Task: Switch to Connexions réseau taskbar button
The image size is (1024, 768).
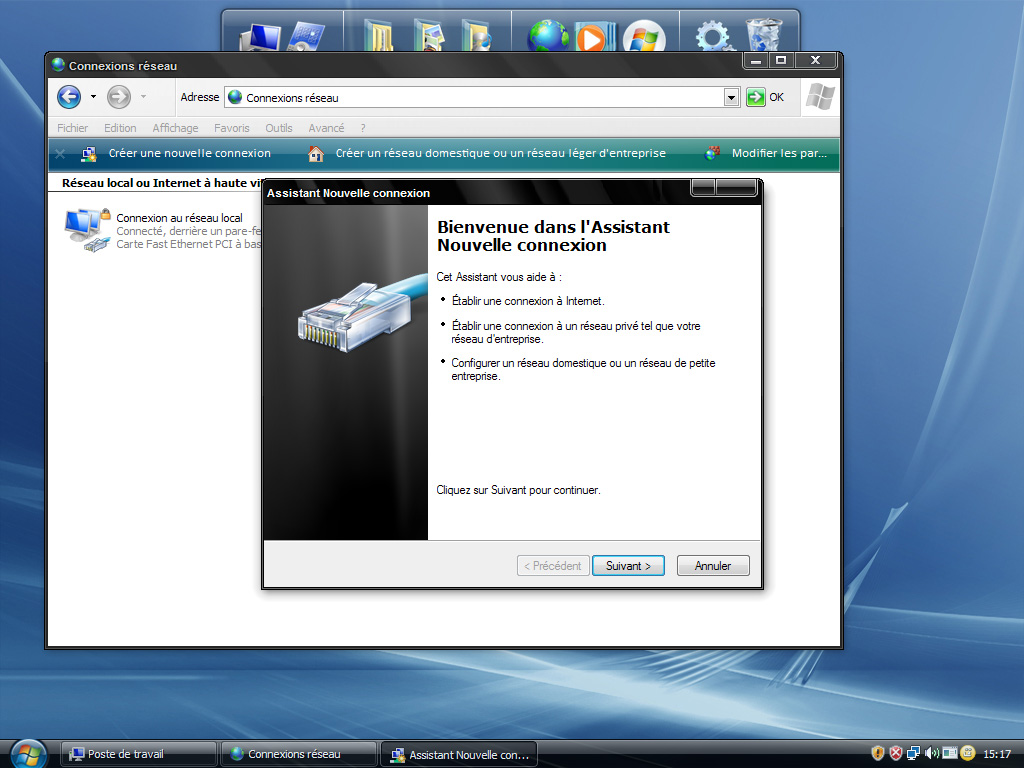Action: (299, 754)
